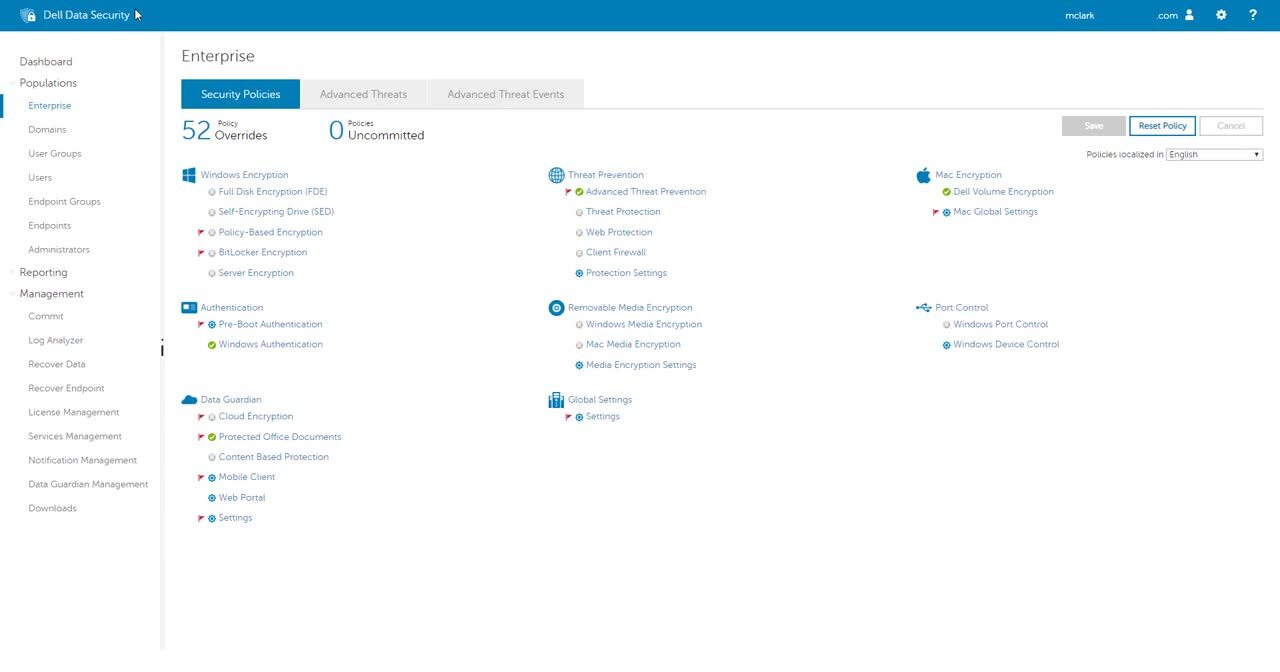Viewport: 1280px width, 672px height.
Task: Click the gear icon beside Mac Global Settings
Action: pyautogui.click(x=947, y=212)
